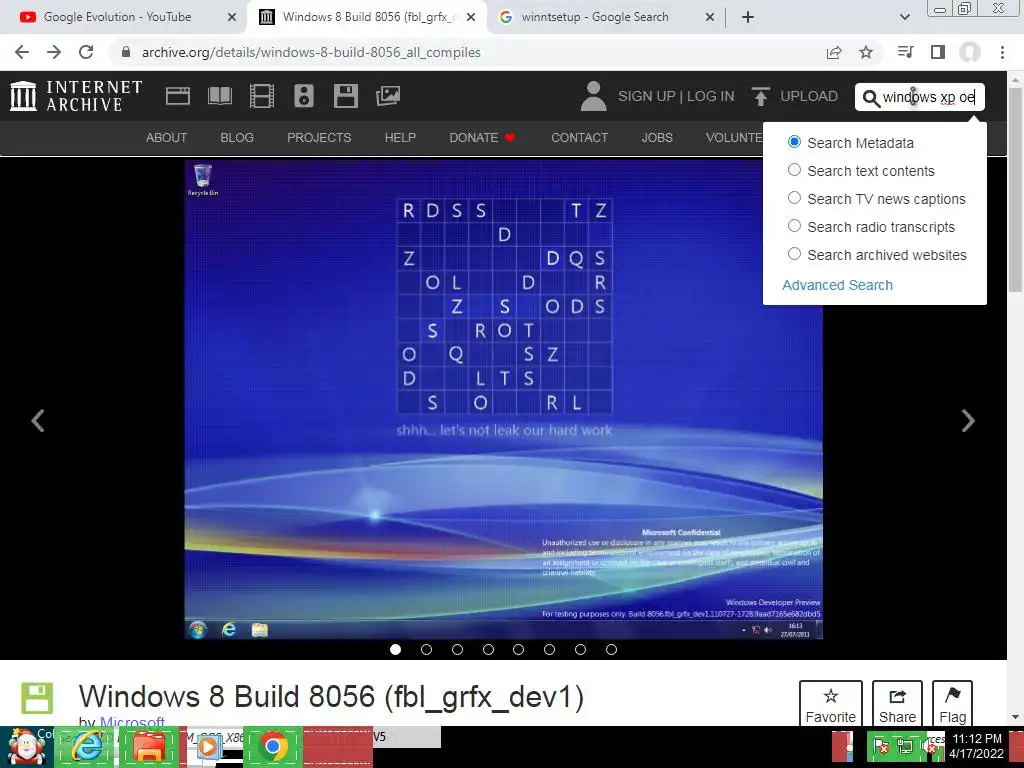Screen dimensions: 1024x768
Task: Click the Chrome share page icon
Action: 834,52
